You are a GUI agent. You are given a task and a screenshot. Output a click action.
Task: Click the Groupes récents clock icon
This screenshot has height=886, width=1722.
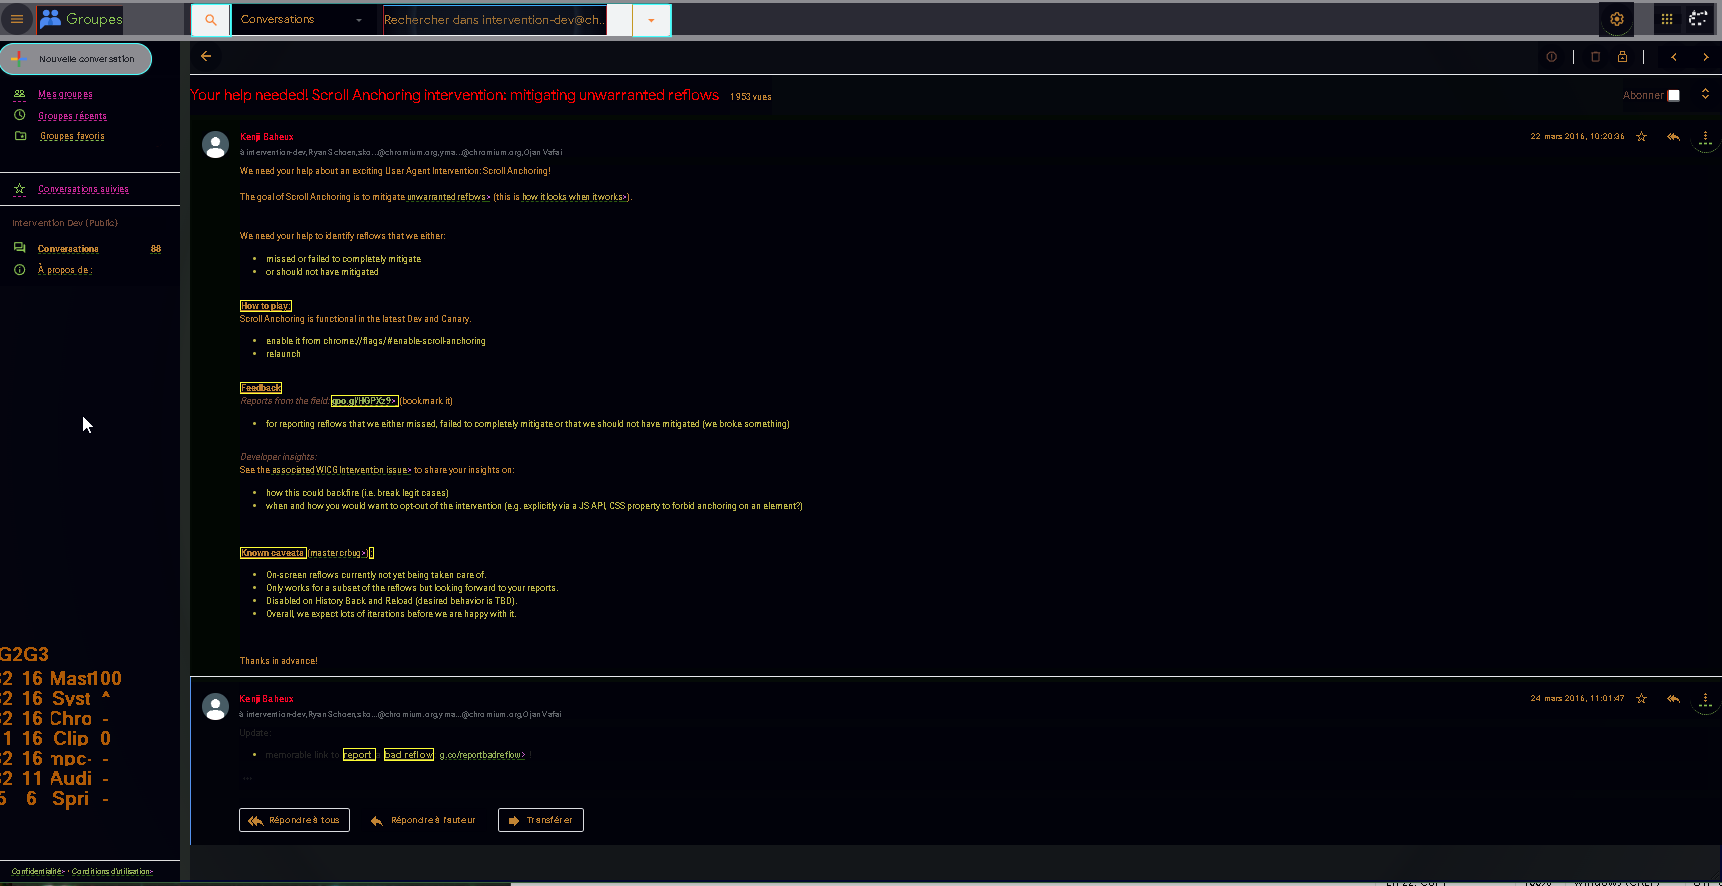tap(19, 115)
